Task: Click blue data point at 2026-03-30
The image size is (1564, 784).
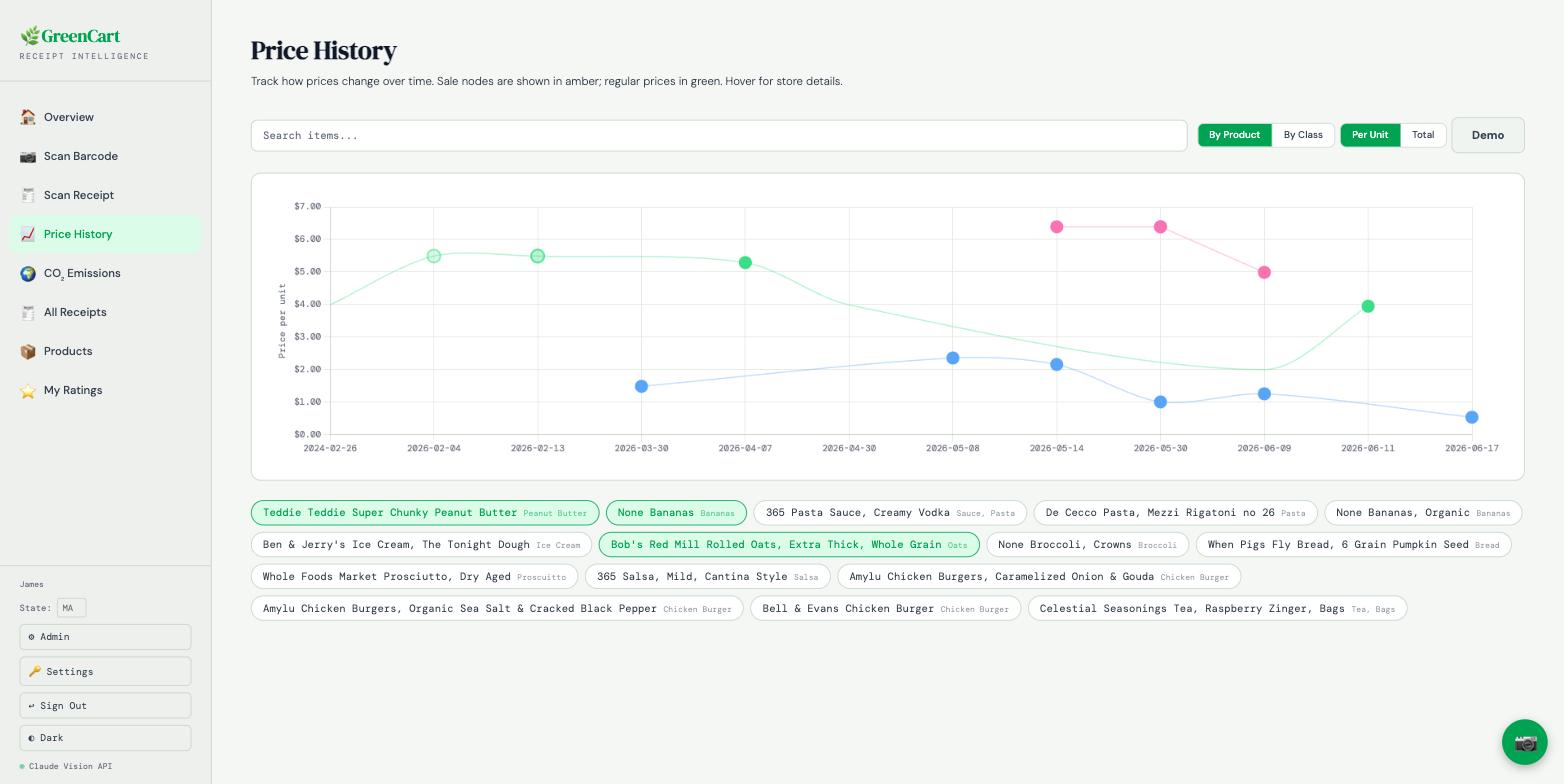Action: point(641,386)
